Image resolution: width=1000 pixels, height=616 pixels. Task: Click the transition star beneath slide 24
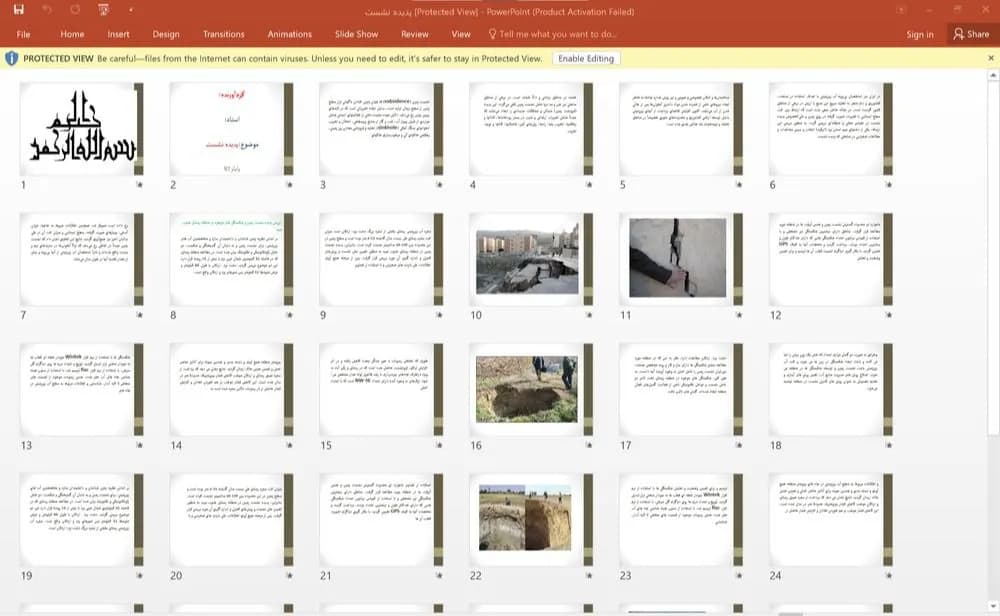(888, 575)
